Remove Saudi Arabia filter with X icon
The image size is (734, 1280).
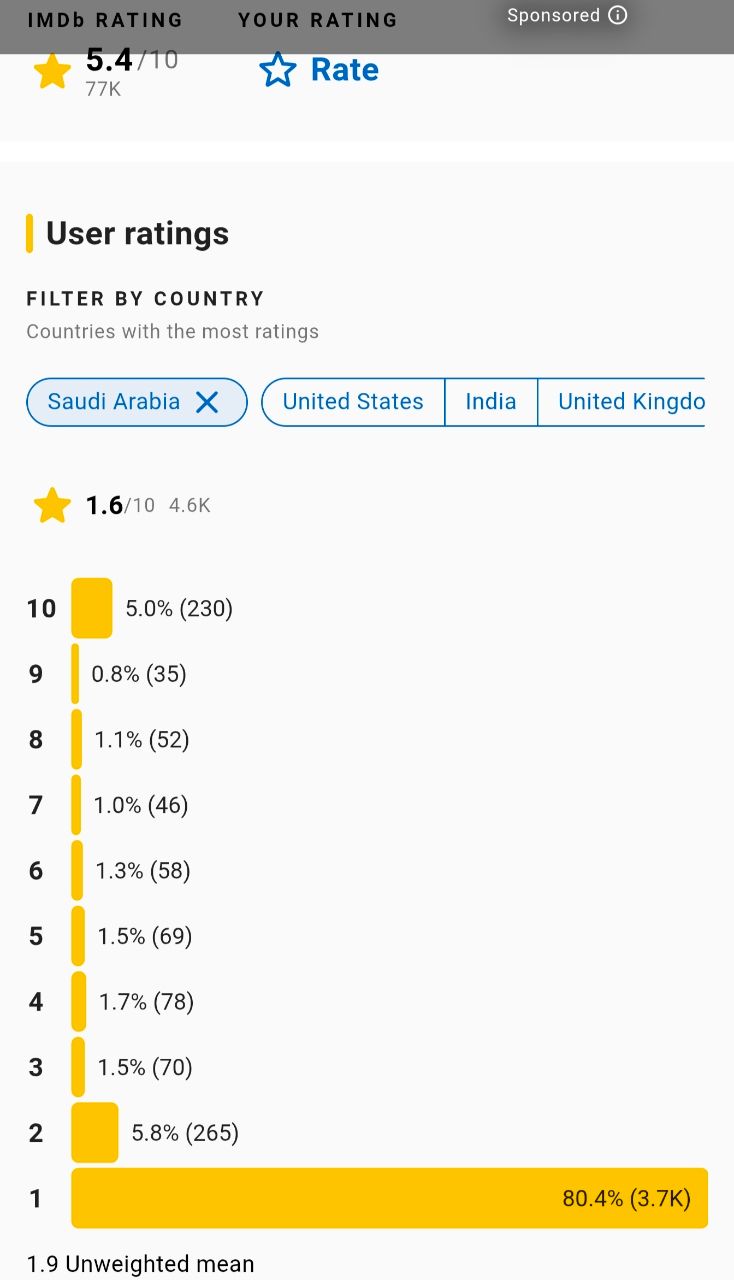click(x=207, y=402)
